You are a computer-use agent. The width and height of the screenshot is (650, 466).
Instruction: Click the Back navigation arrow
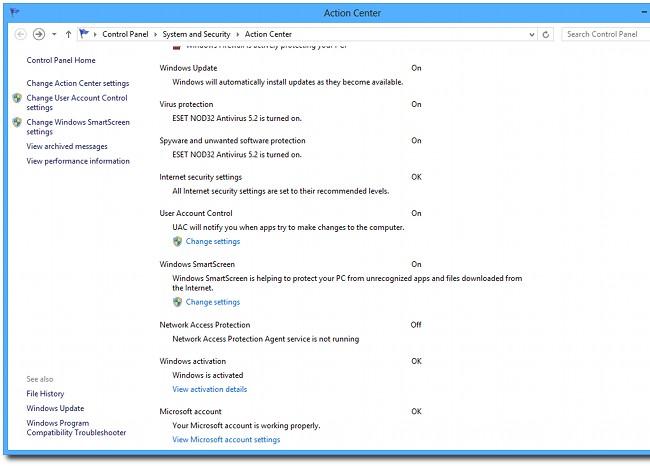tap(20, 34)
